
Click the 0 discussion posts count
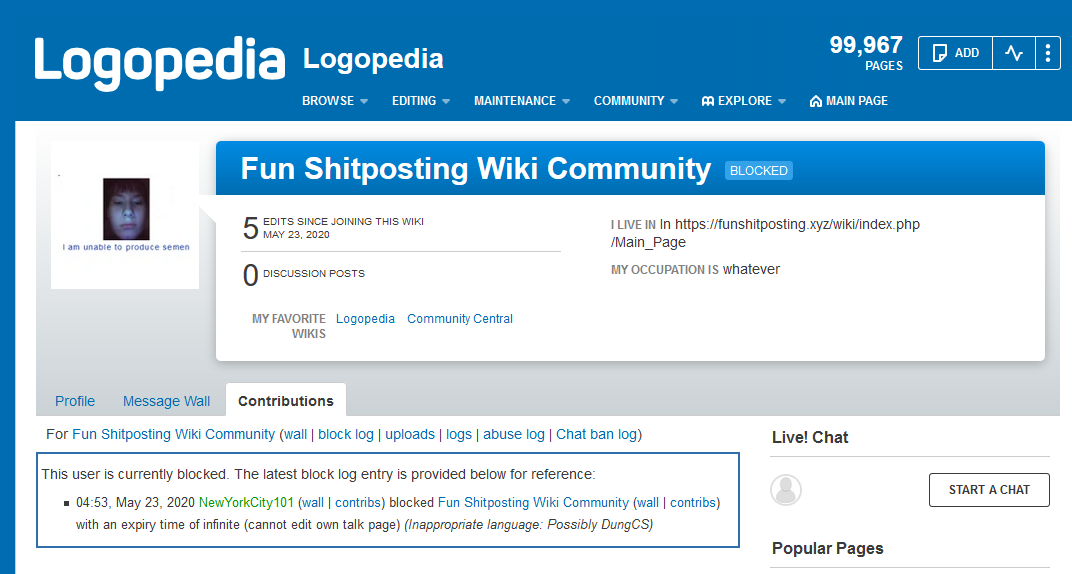tap(250, 275)
